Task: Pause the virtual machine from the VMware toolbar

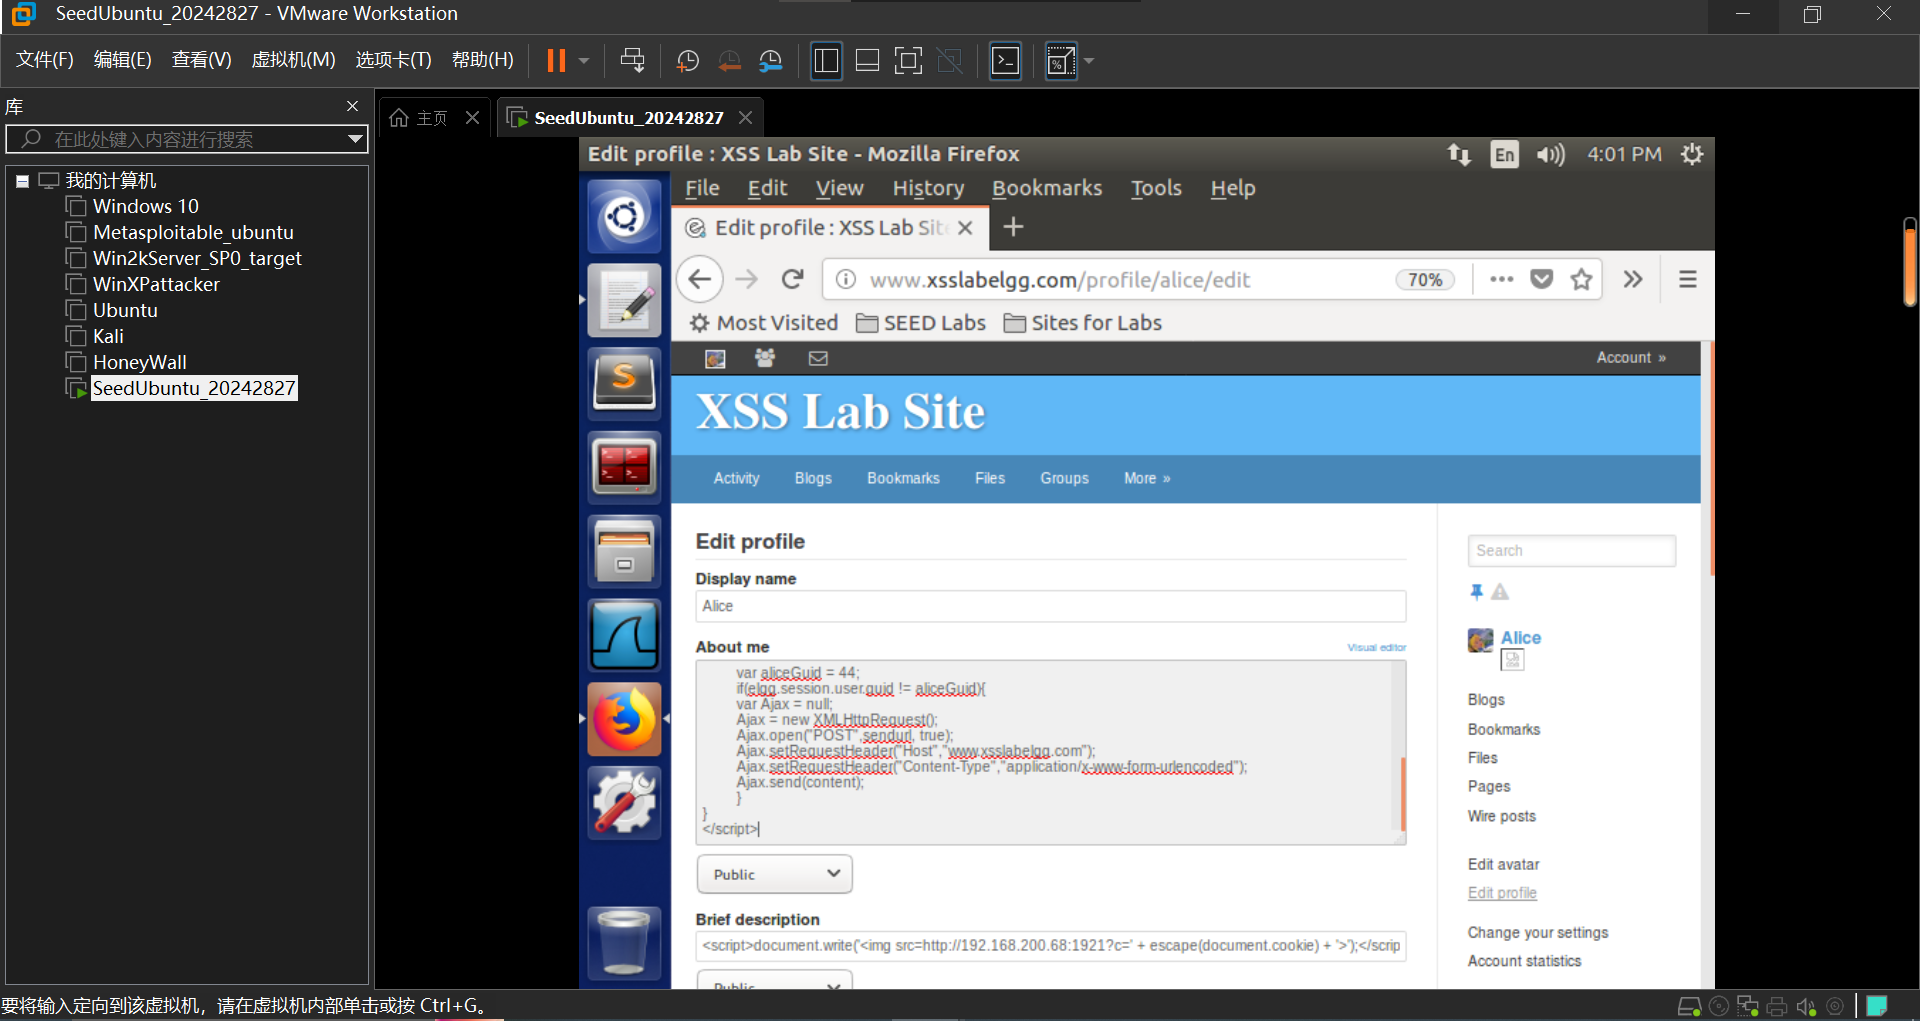Action: (556, 61)
